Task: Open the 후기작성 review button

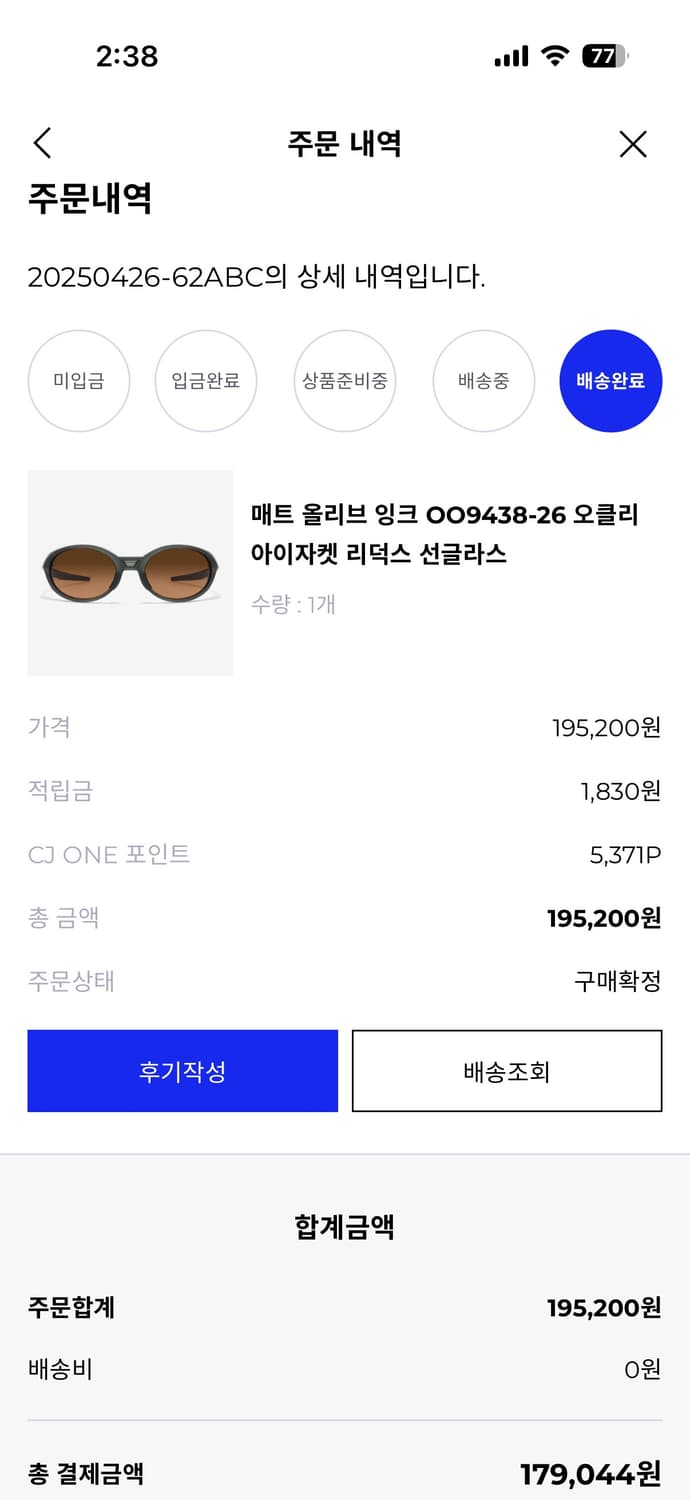Action: pos(183,1070)
